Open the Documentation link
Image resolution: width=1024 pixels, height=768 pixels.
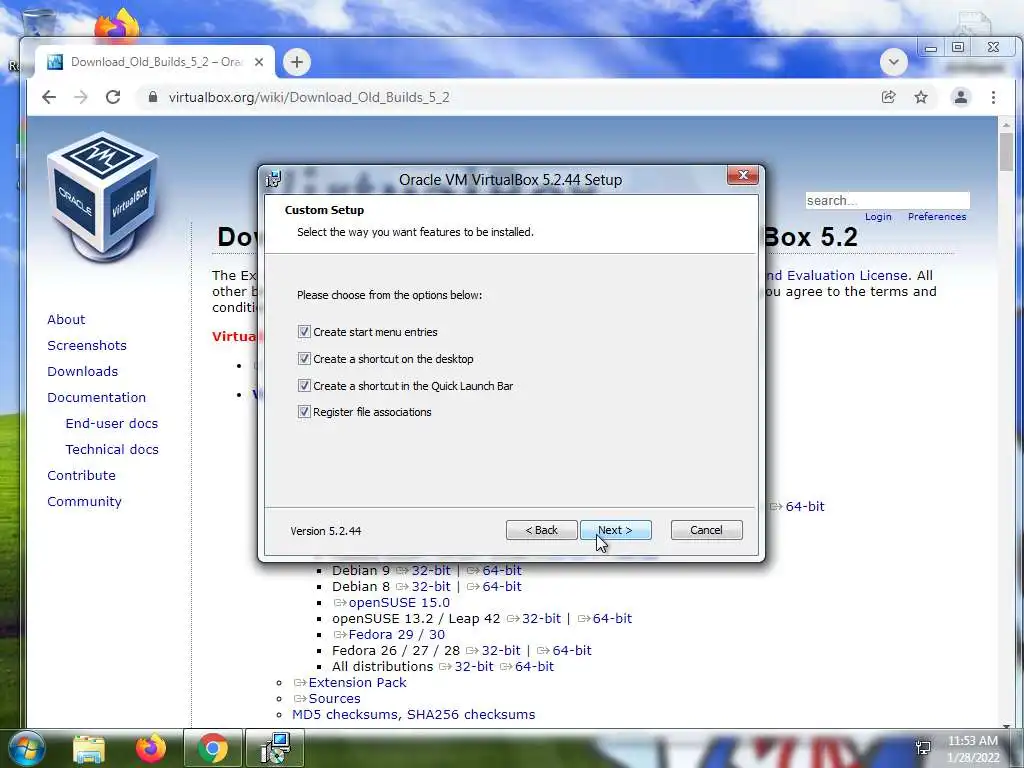(97, 397)
